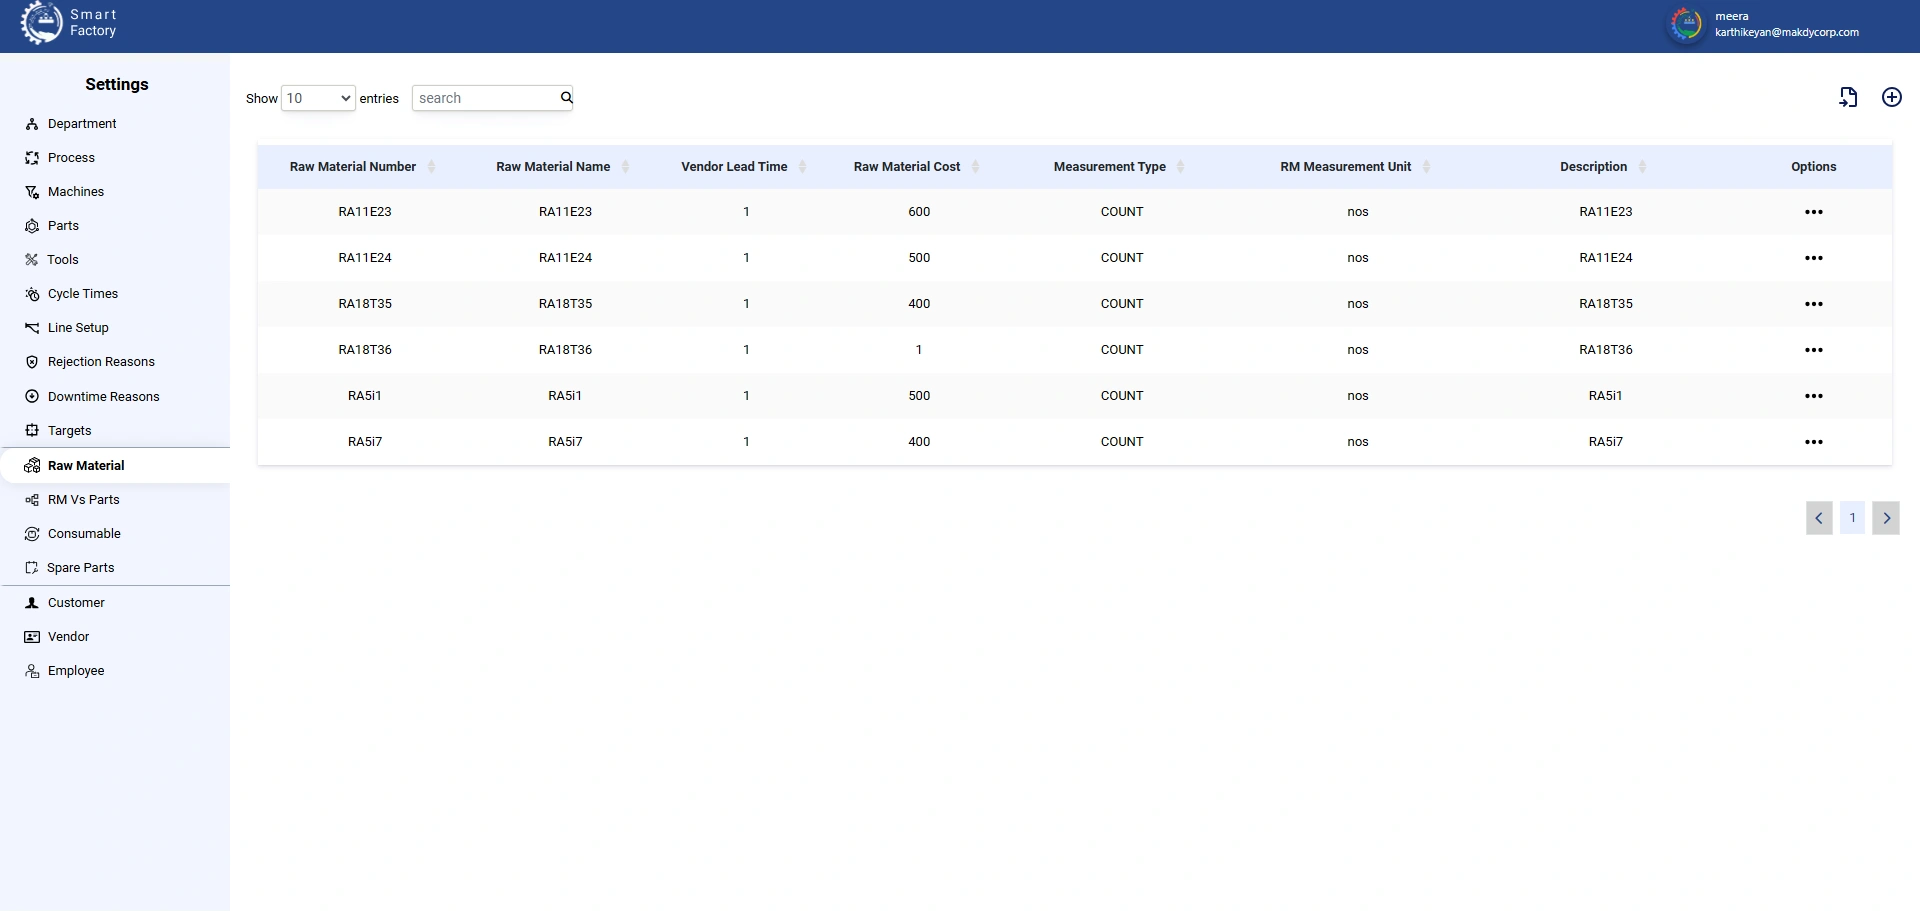
Task: Click the Downtime Reasons icon
Action: click(32, 397)
